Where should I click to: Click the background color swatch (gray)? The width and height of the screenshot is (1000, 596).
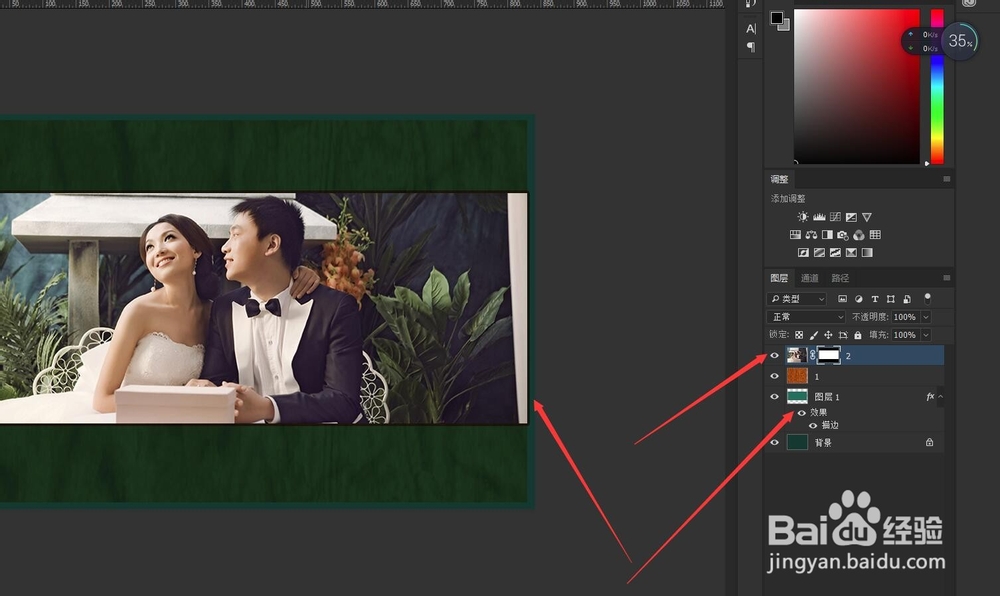click(x=785, y=26)
